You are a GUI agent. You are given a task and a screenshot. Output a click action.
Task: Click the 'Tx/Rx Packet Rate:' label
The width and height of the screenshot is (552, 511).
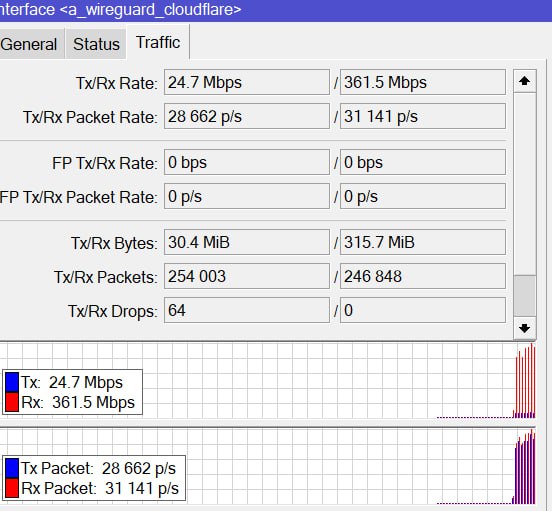(90, 118)
